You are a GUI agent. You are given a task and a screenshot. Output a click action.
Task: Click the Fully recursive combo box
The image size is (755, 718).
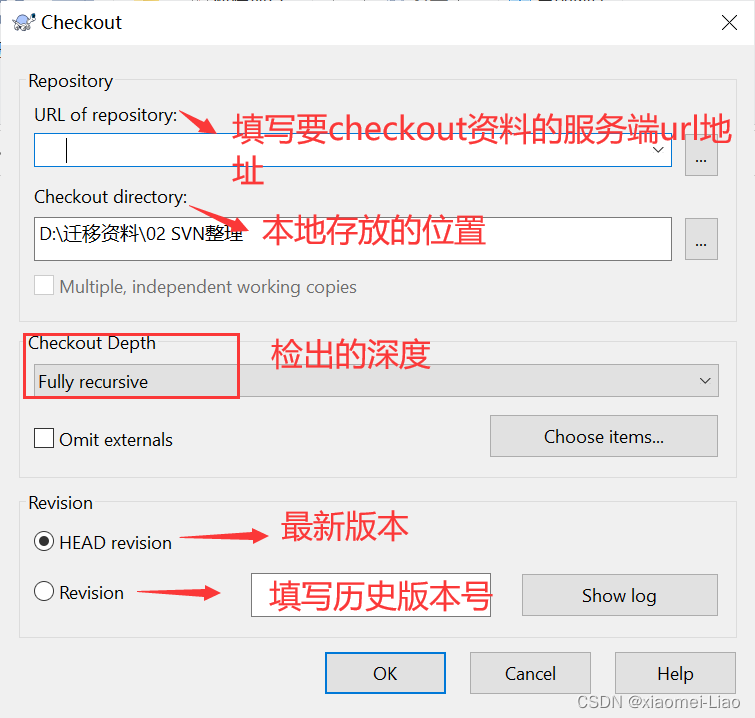coord(376,380)
